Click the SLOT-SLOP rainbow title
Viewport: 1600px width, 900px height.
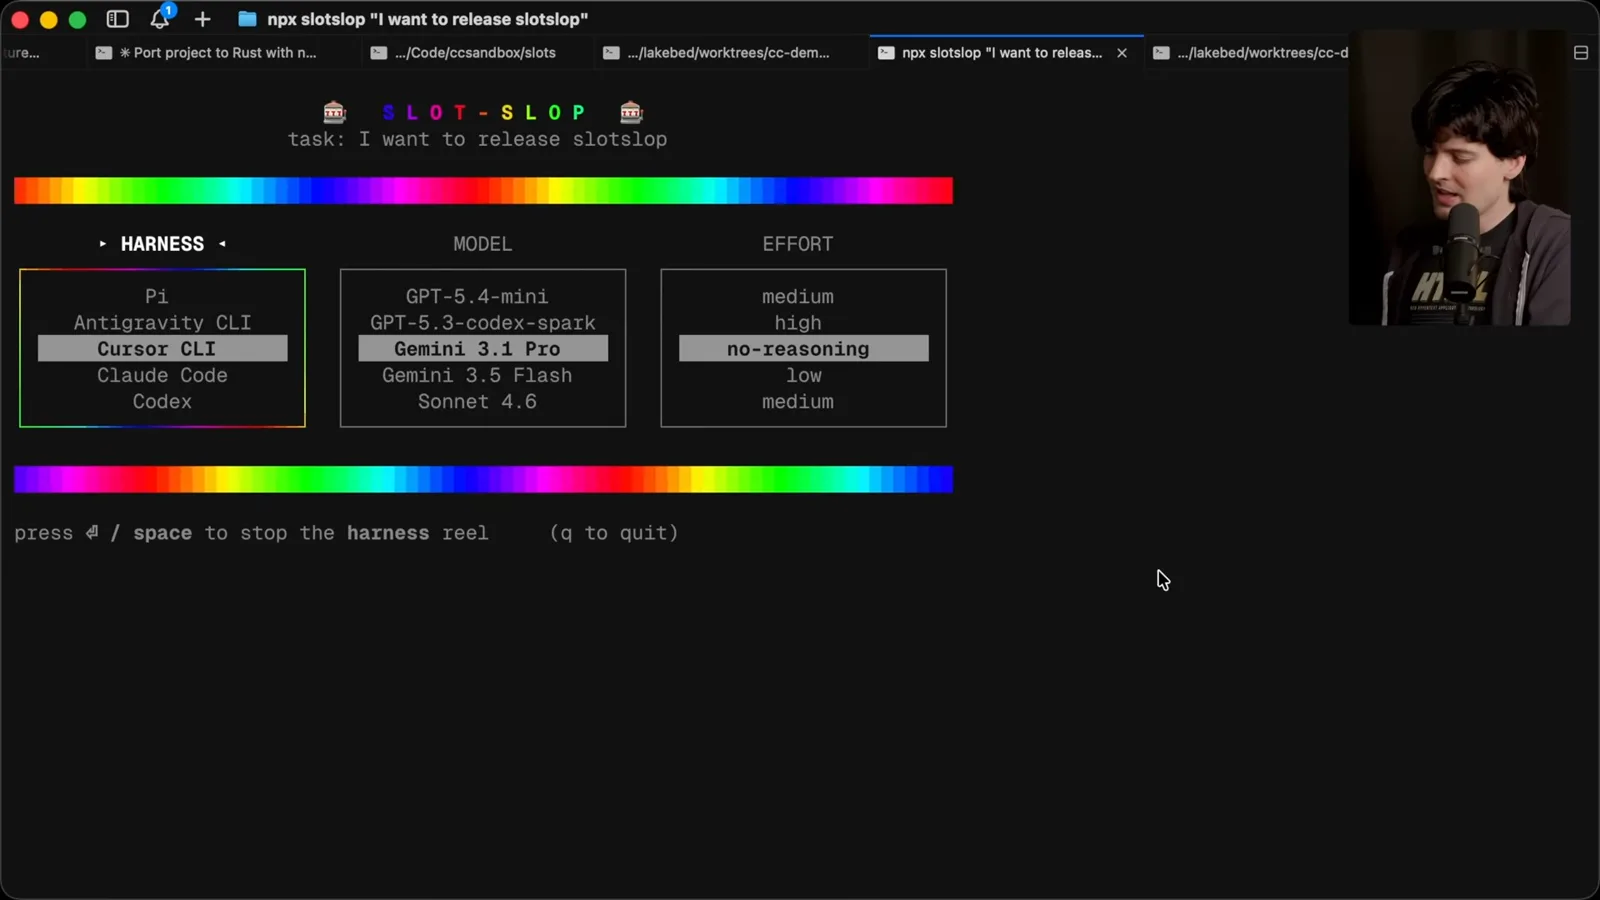coord(483,112)
